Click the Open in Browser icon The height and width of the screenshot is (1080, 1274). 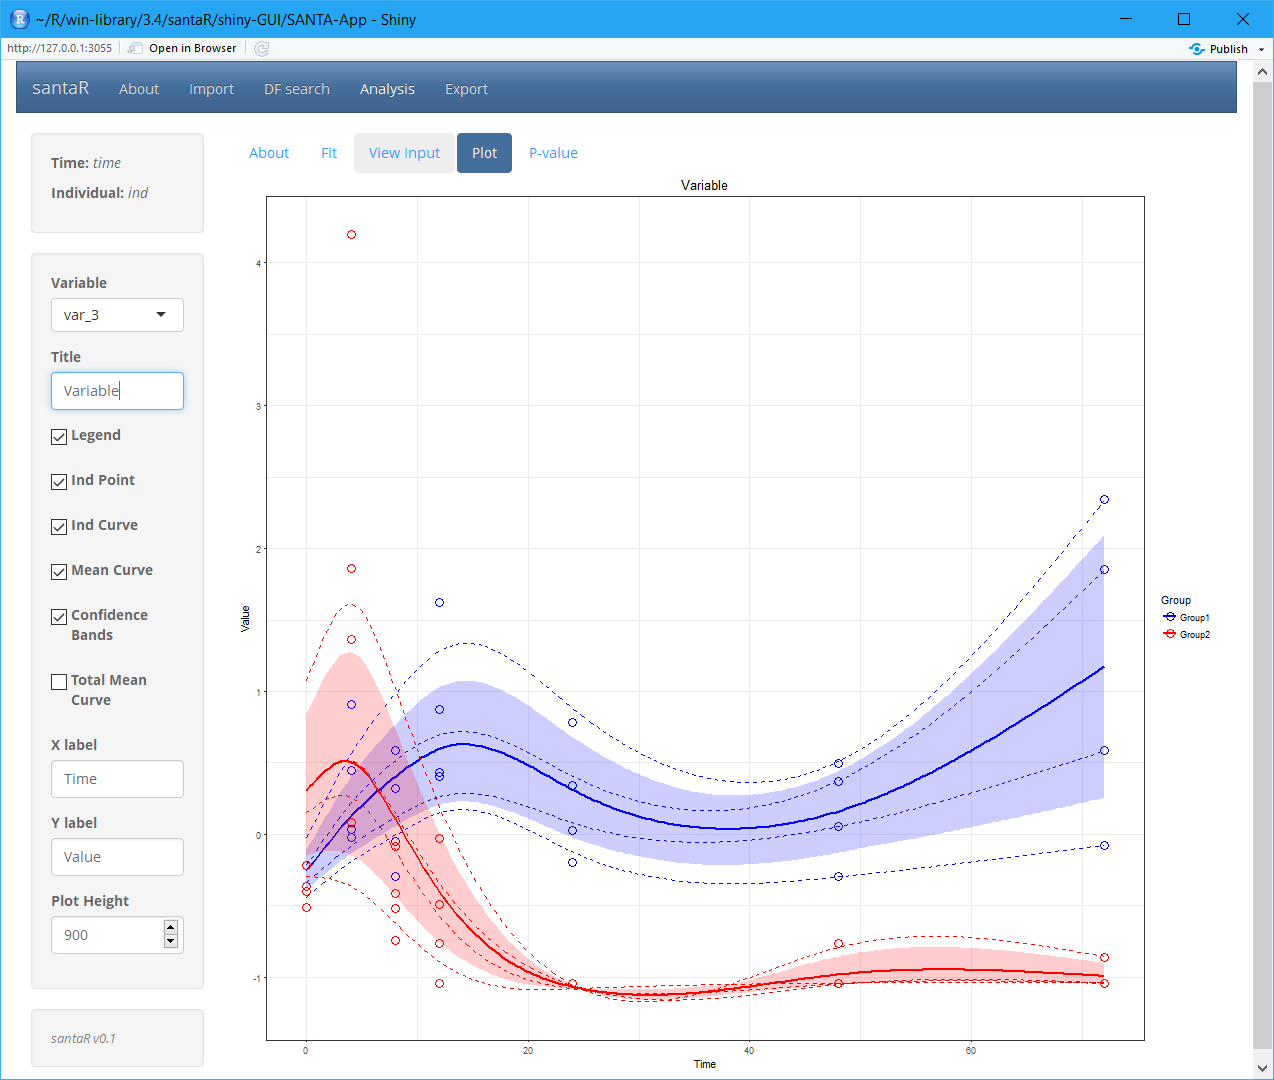(x=136, y=48)
